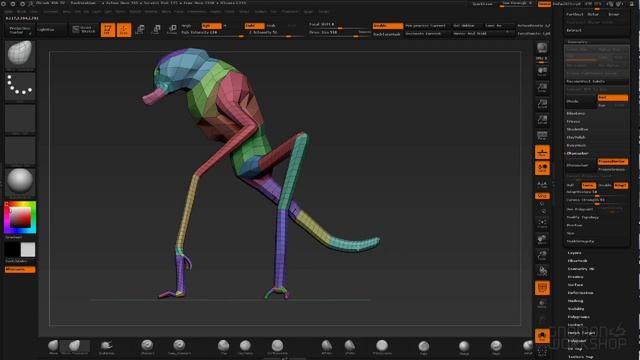
Task: Open the Transform menu
Action: 290,12
